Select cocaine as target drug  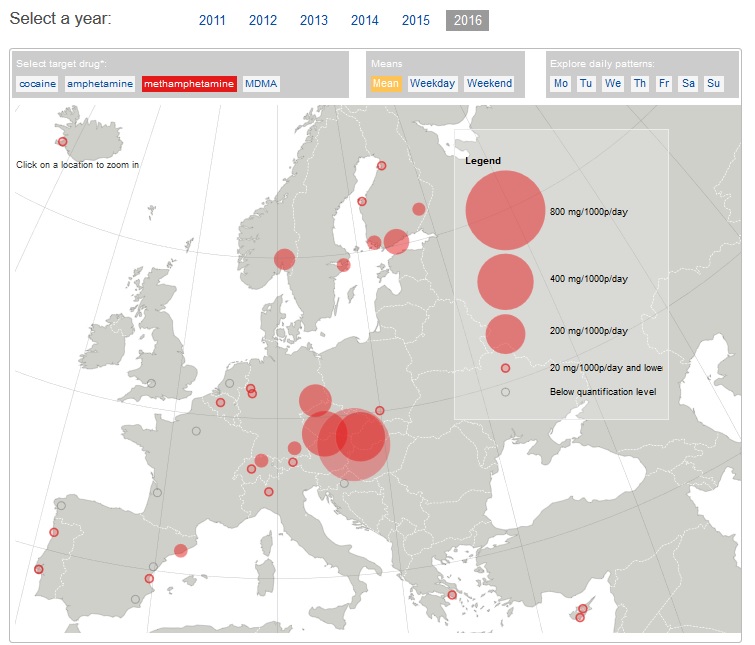[x=37, y=84]
